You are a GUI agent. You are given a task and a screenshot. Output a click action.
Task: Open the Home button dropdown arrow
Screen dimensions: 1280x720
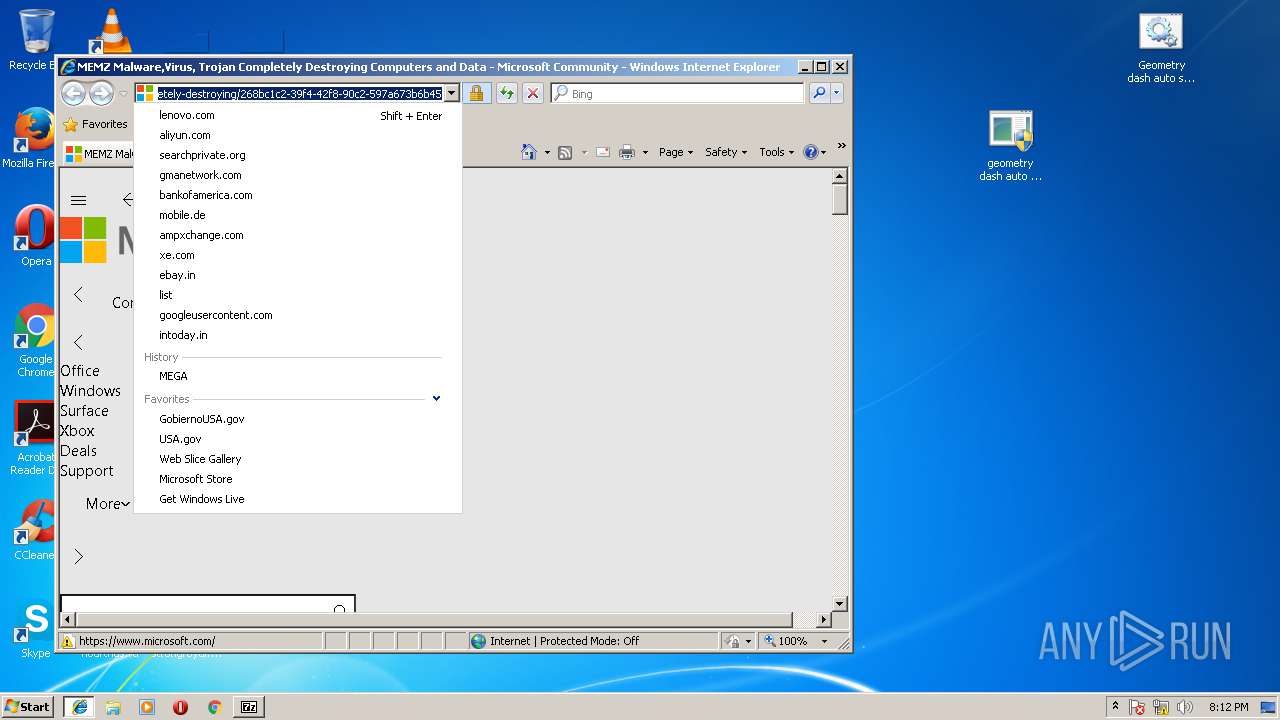(547, 153)
